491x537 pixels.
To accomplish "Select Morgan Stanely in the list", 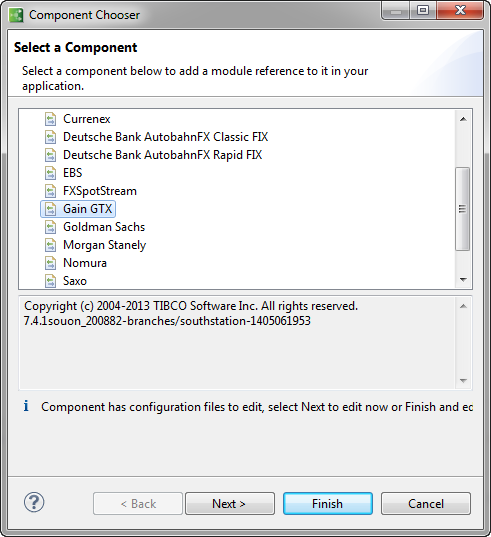I will click(x=104, y=245).
